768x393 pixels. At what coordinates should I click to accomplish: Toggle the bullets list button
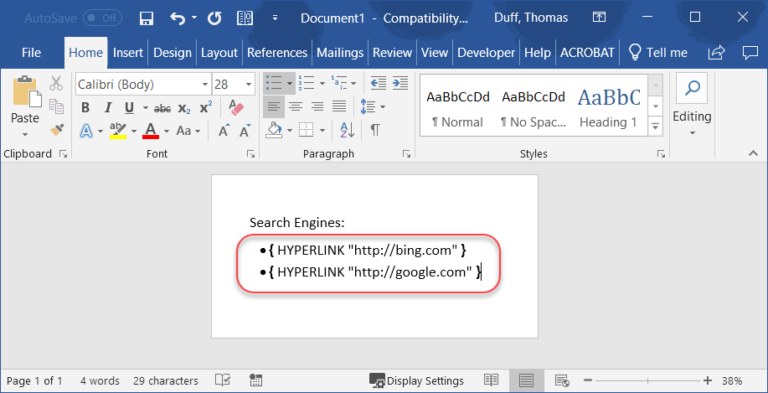274,83
